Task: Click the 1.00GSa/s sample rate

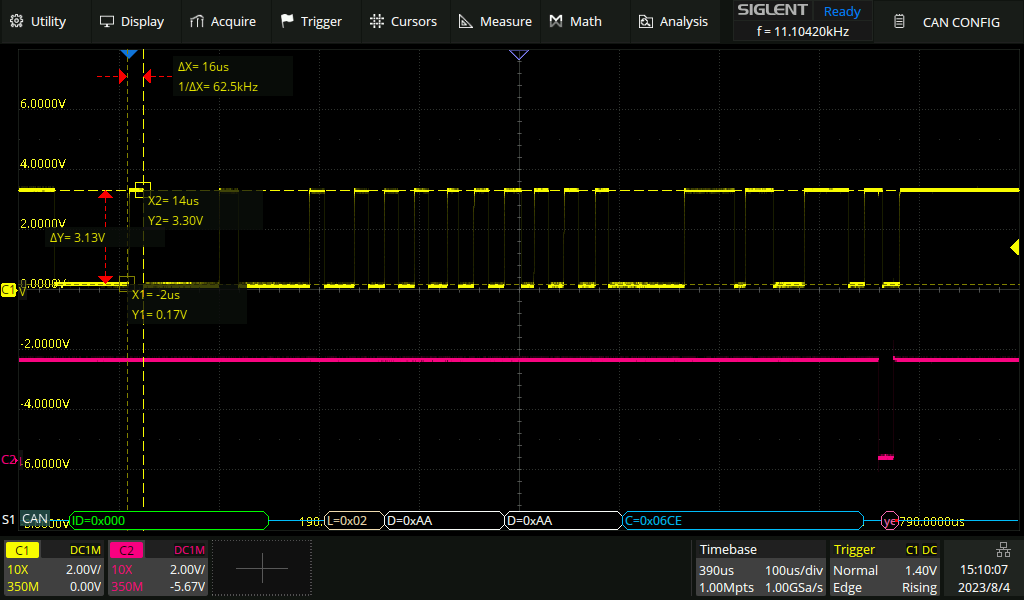Action: [794, 588]
